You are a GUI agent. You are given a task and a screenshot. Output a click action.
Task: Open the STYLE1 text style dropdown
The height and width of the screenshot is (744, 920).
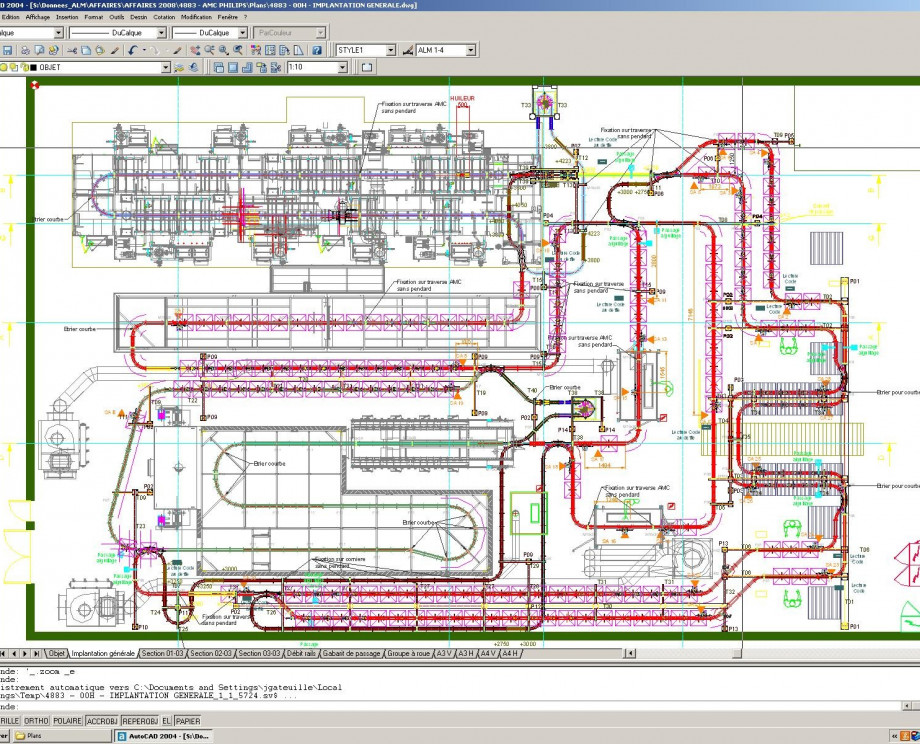(x=391, y=50)
